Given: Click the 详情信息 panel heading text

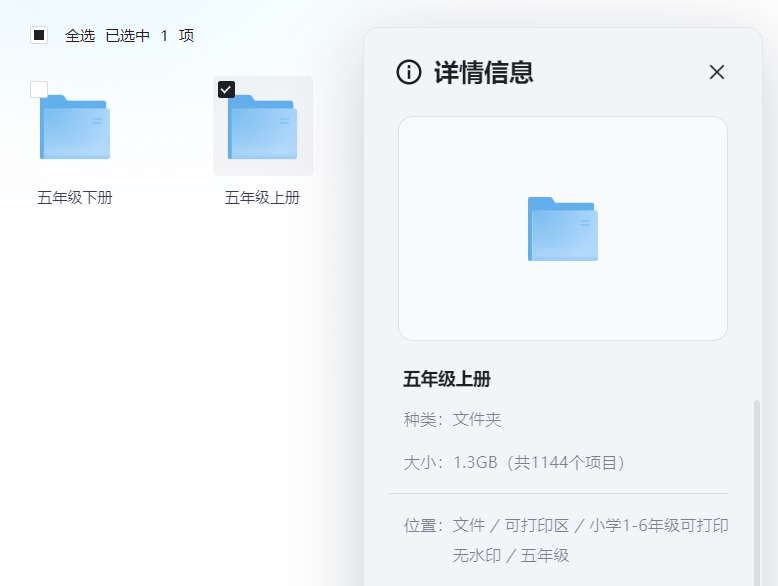Looking at the screenshot, I should pos(483,72).
